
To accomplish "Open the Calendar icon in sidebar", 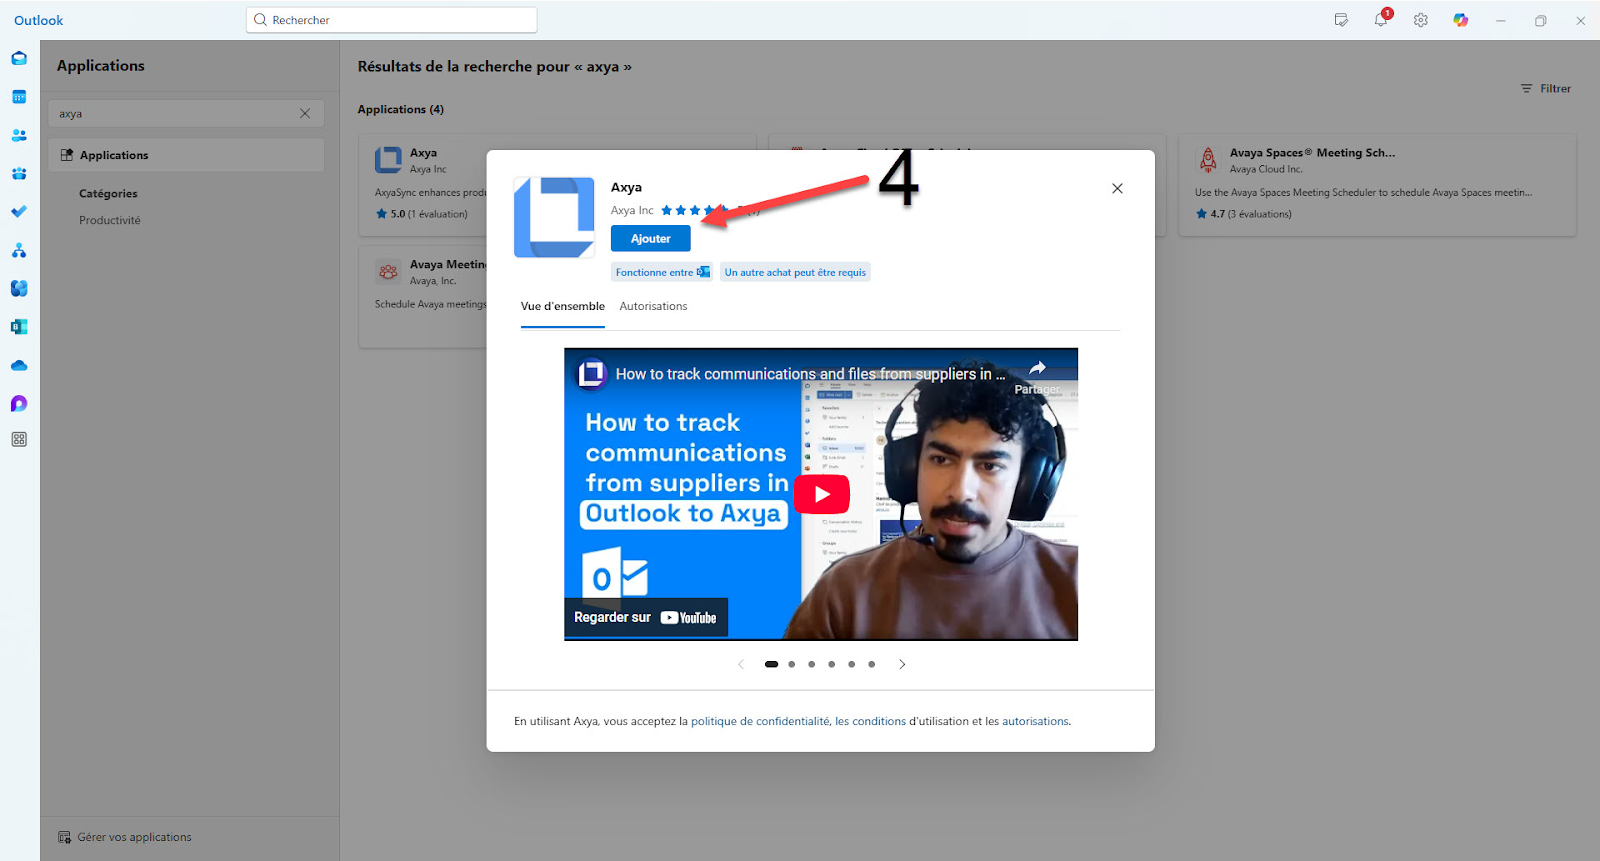I will (x=19, y=97).
